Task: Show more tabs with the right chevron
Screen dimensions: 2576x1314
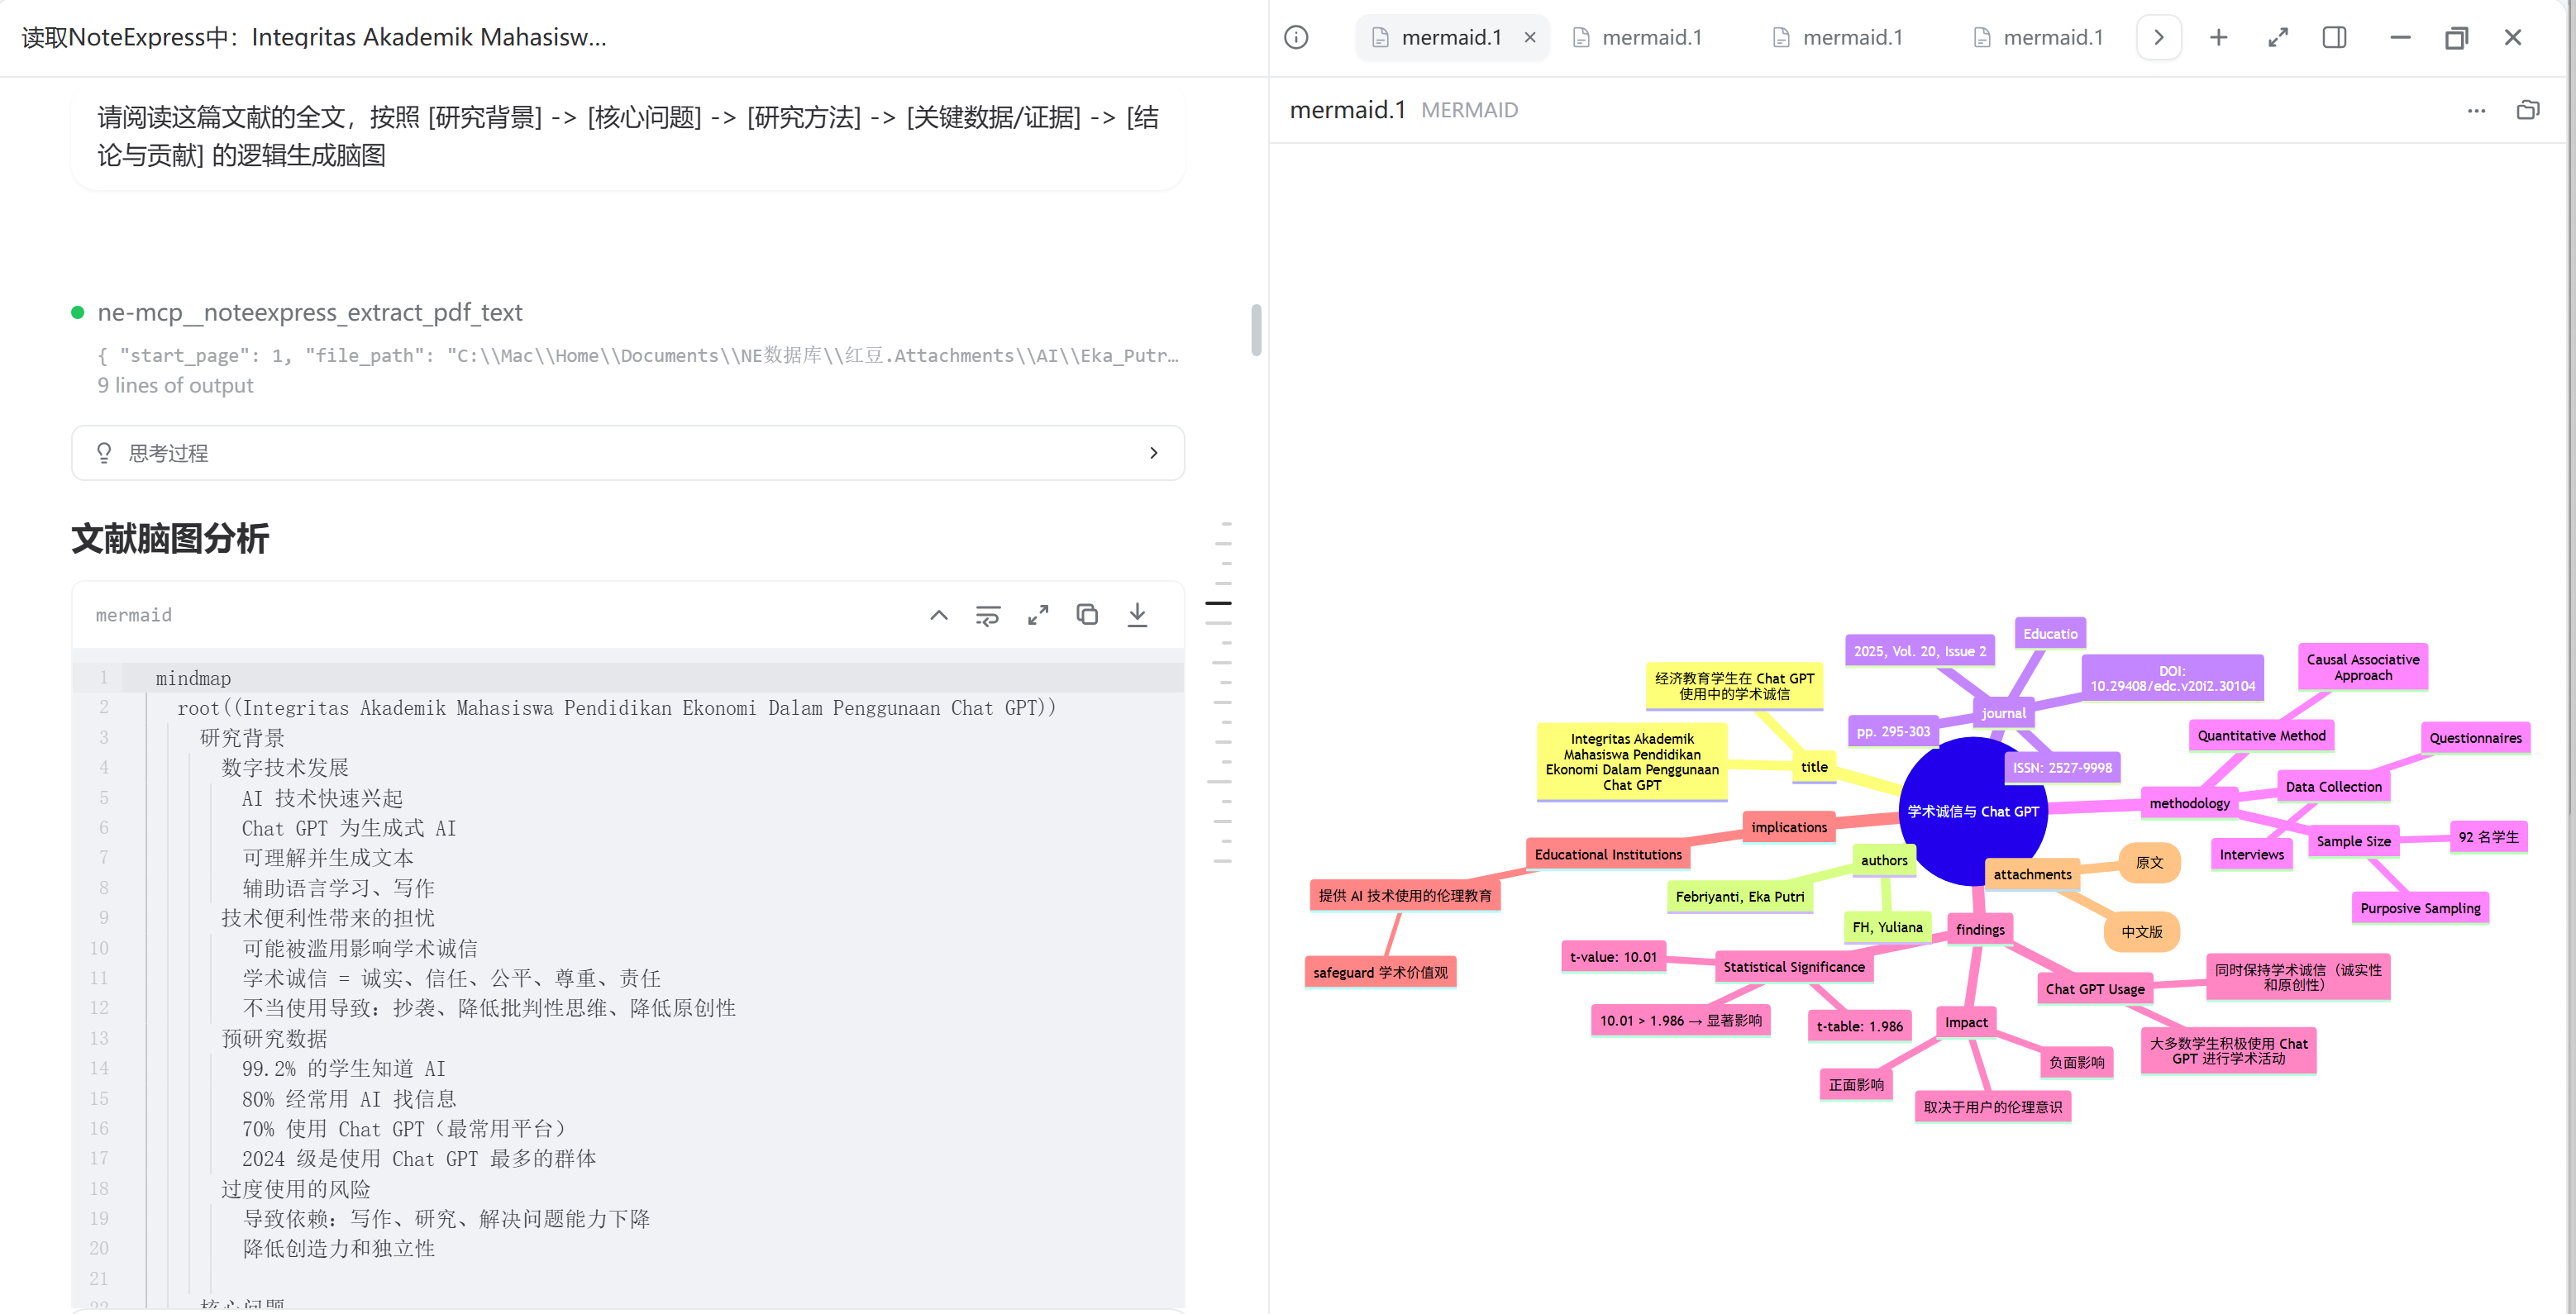Action: tap(2159, 38)
